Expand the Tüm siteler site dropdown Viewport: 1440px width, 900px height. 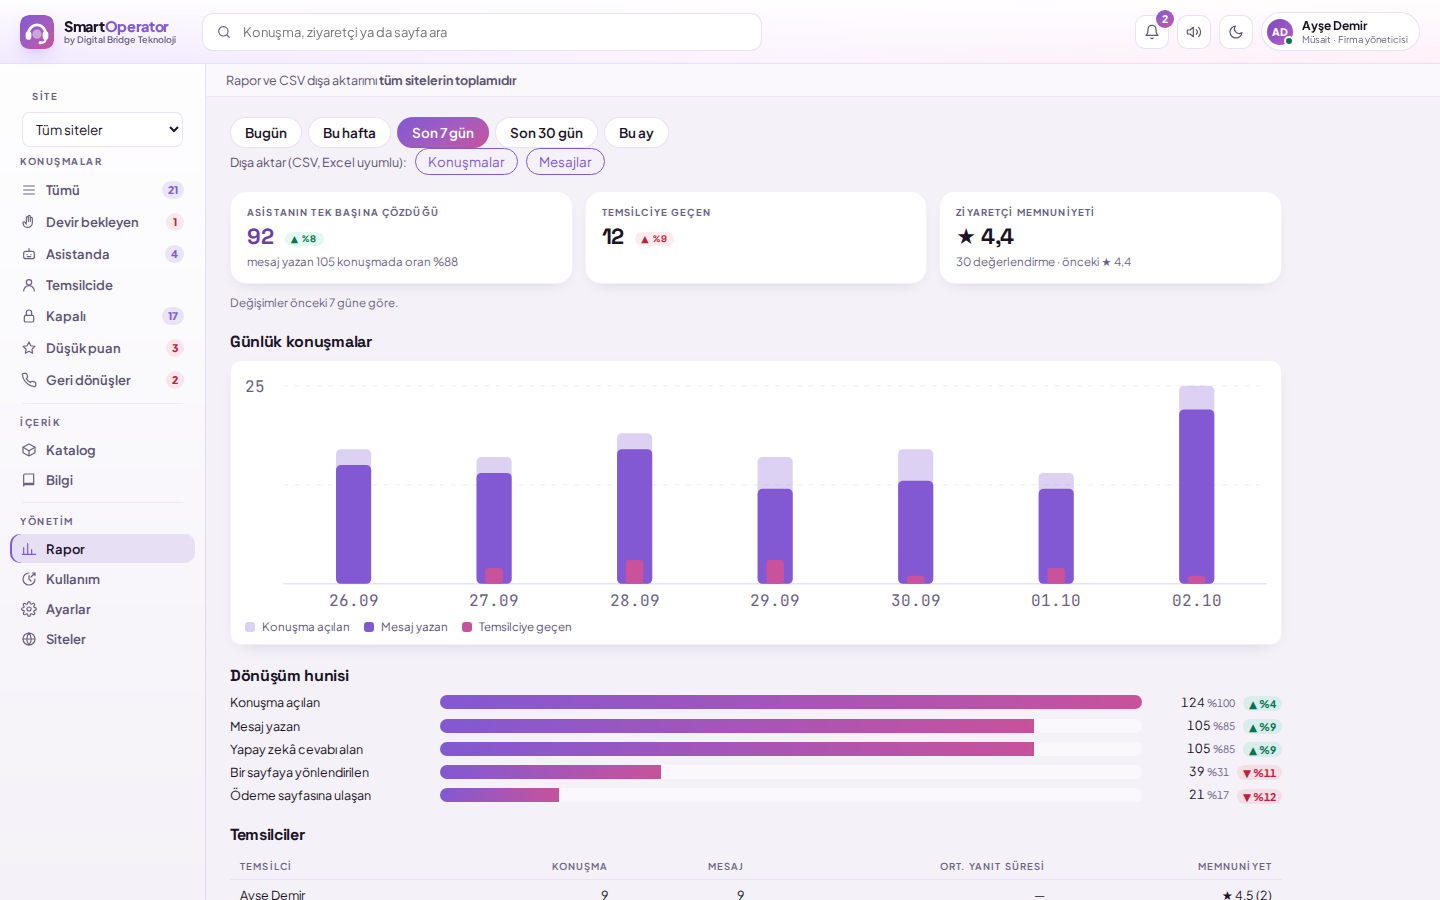coord(102,130)
